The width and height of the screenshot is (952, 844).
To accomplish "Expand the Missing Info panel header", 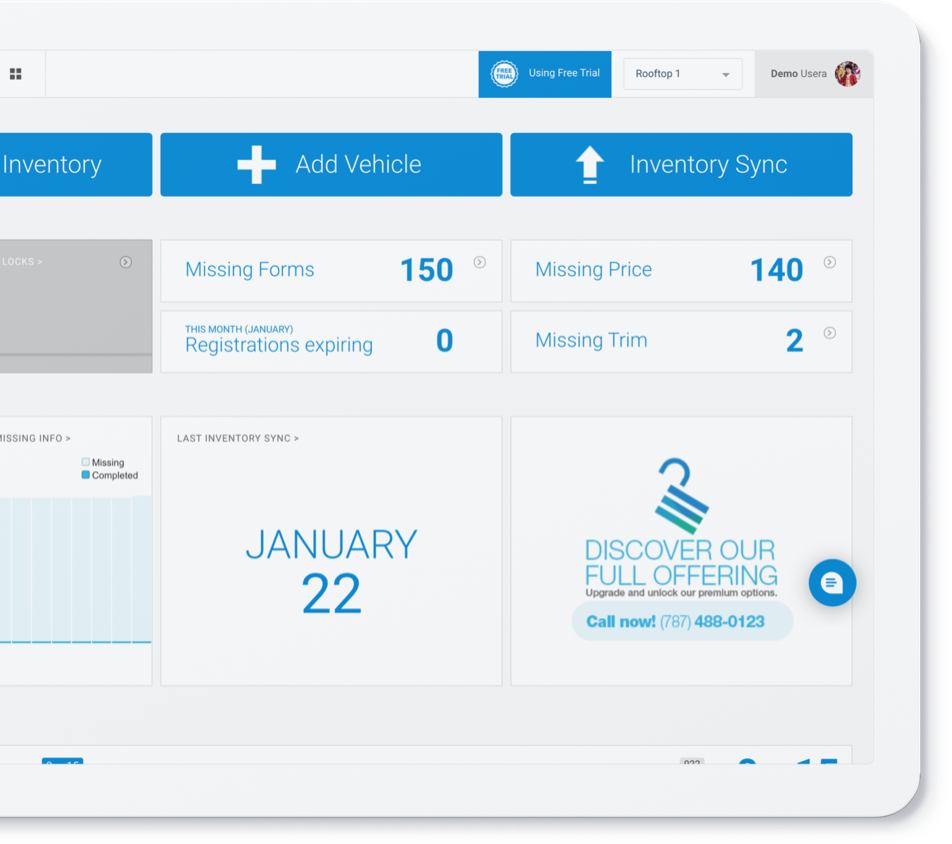I will point(35,438).
